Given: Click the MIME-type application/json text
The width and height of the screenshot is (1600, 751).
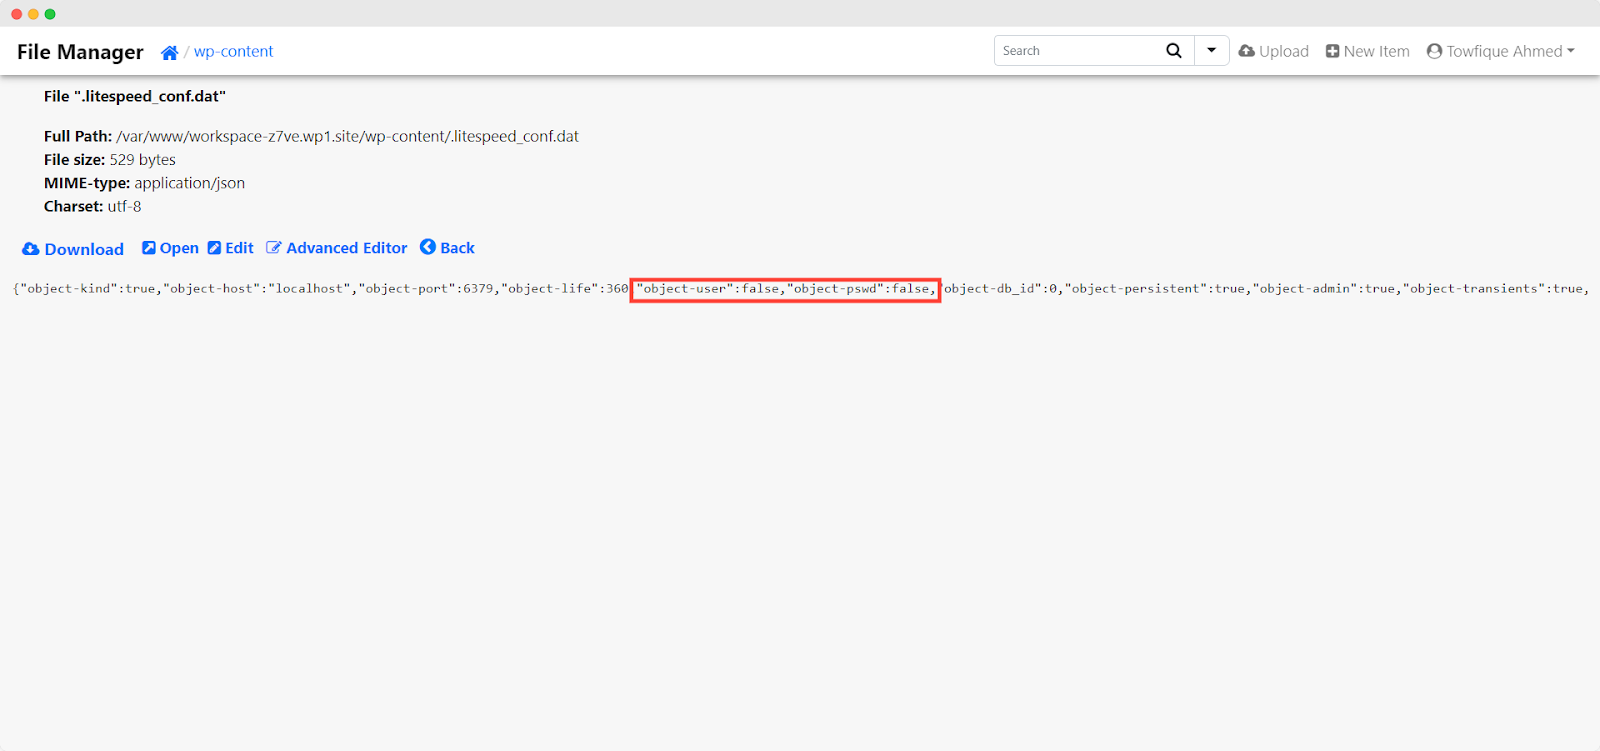Looking at the screenshot, I should click(144, 183).
